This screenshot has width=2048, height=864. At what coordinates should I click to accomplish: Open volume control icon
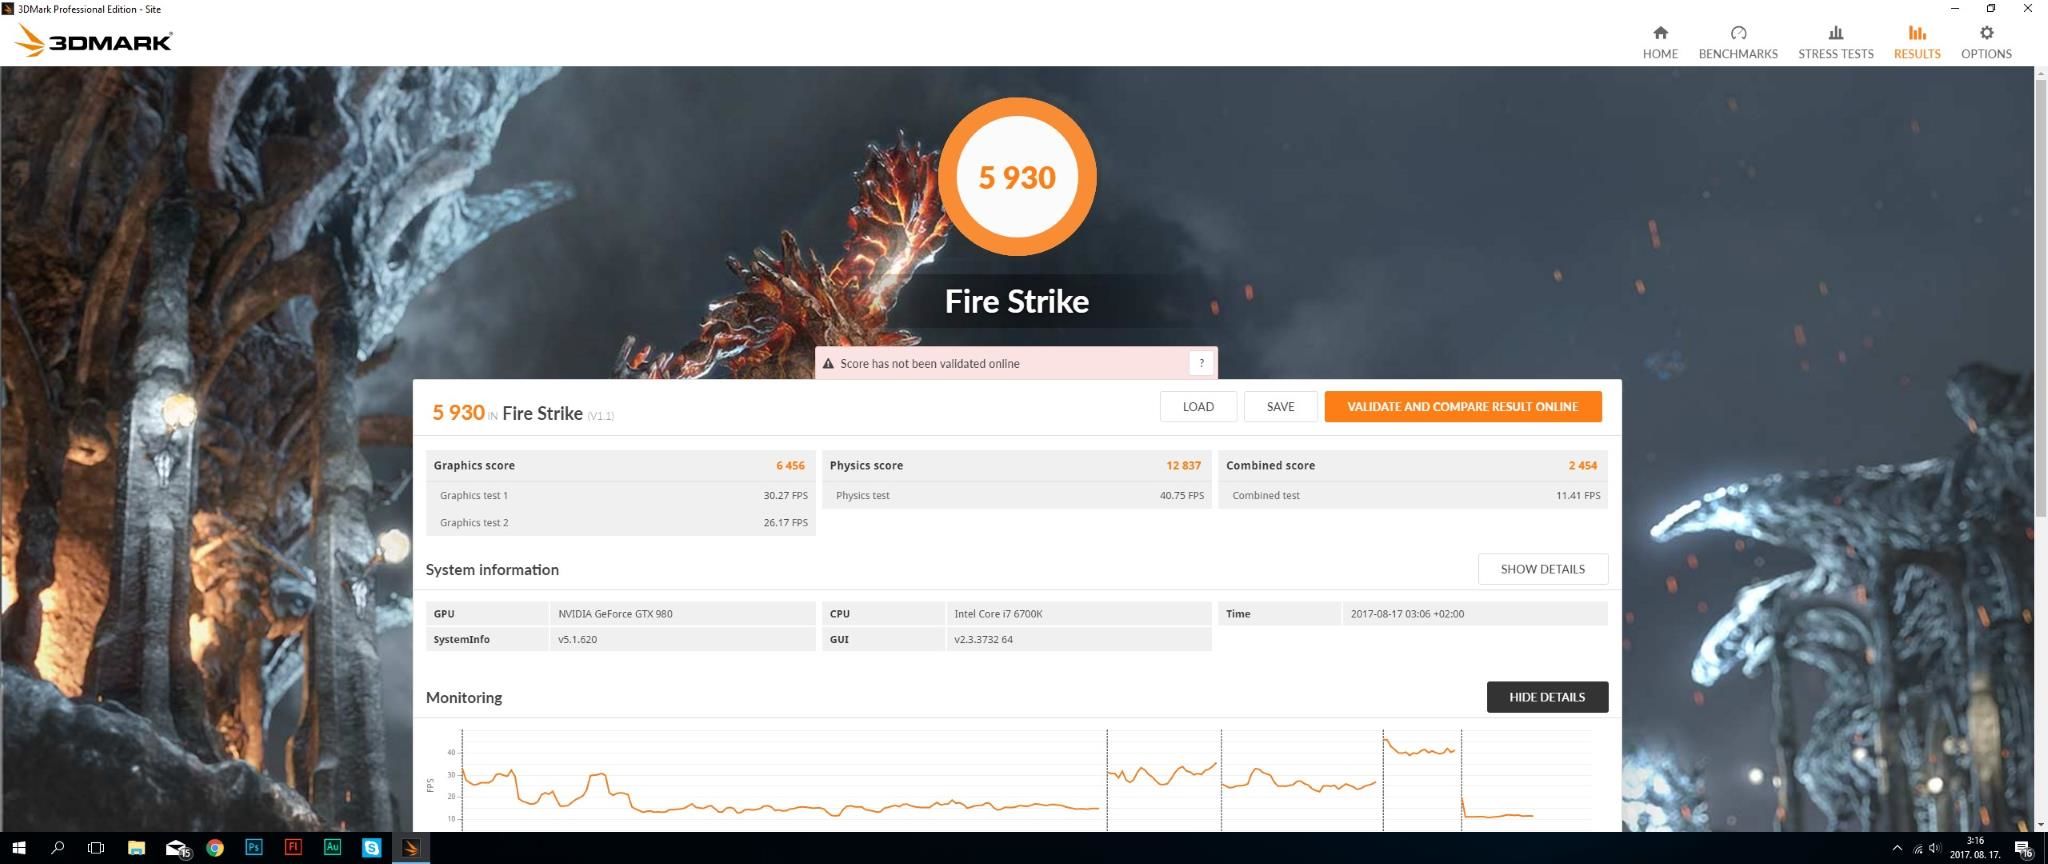(x=1934, y=849)
